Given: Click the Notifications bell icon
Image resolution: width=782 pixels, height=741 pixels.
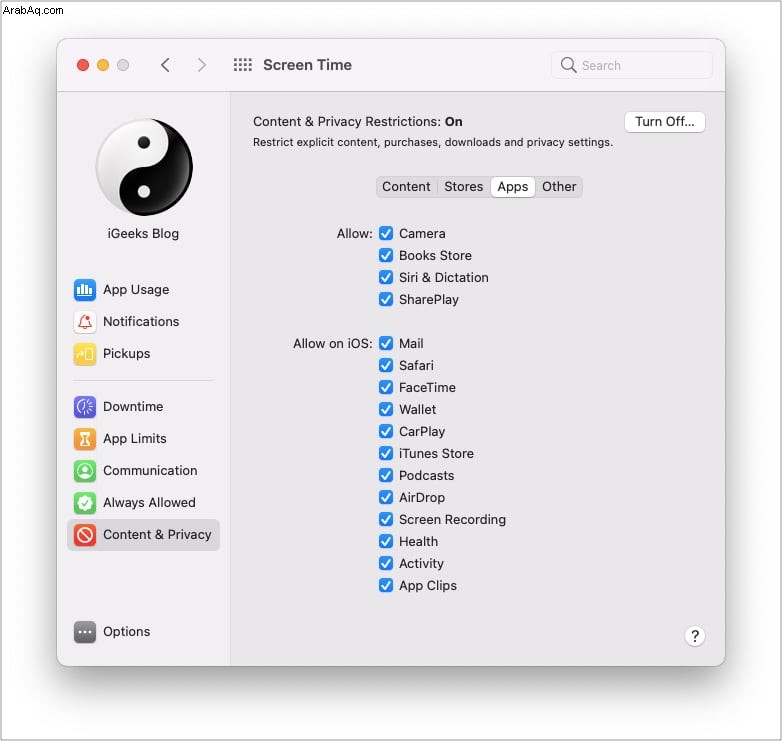Looking at the screenshot, I should click(85, 322).
